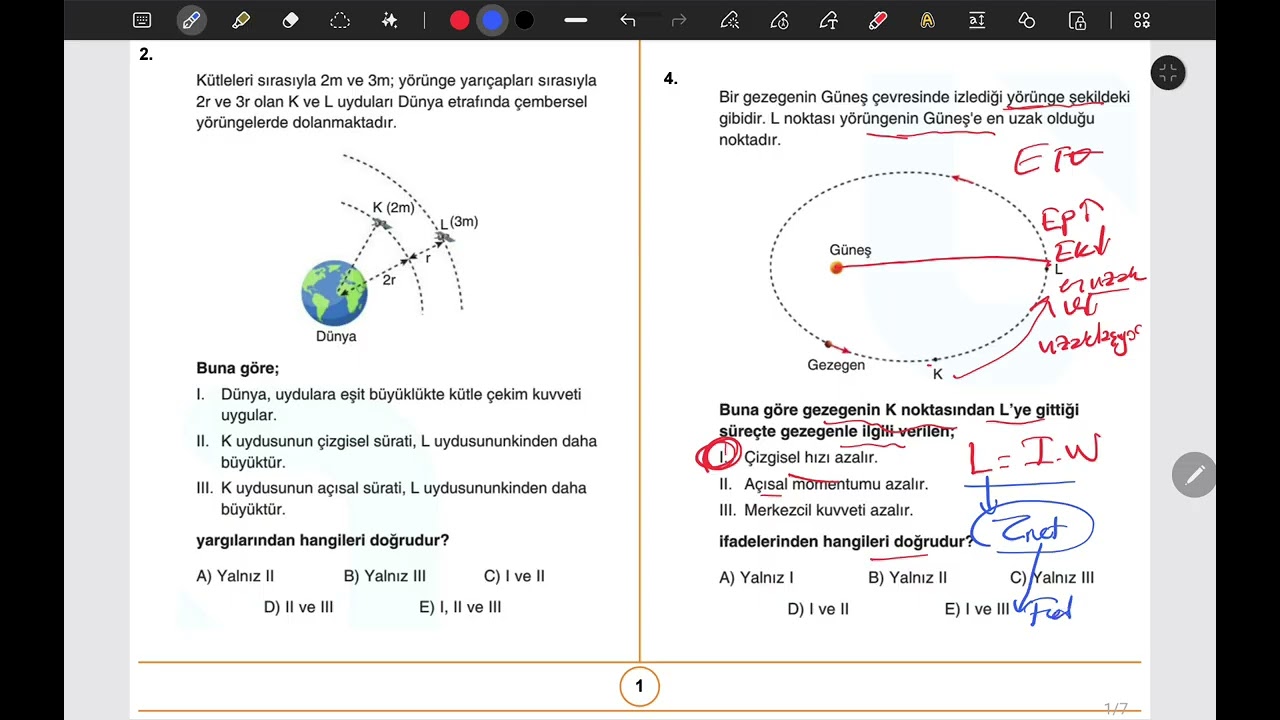Select answer option B) Yalnız III in question 2
Image resolution: width=1280 pixels, height=720 pixels.
385,576
